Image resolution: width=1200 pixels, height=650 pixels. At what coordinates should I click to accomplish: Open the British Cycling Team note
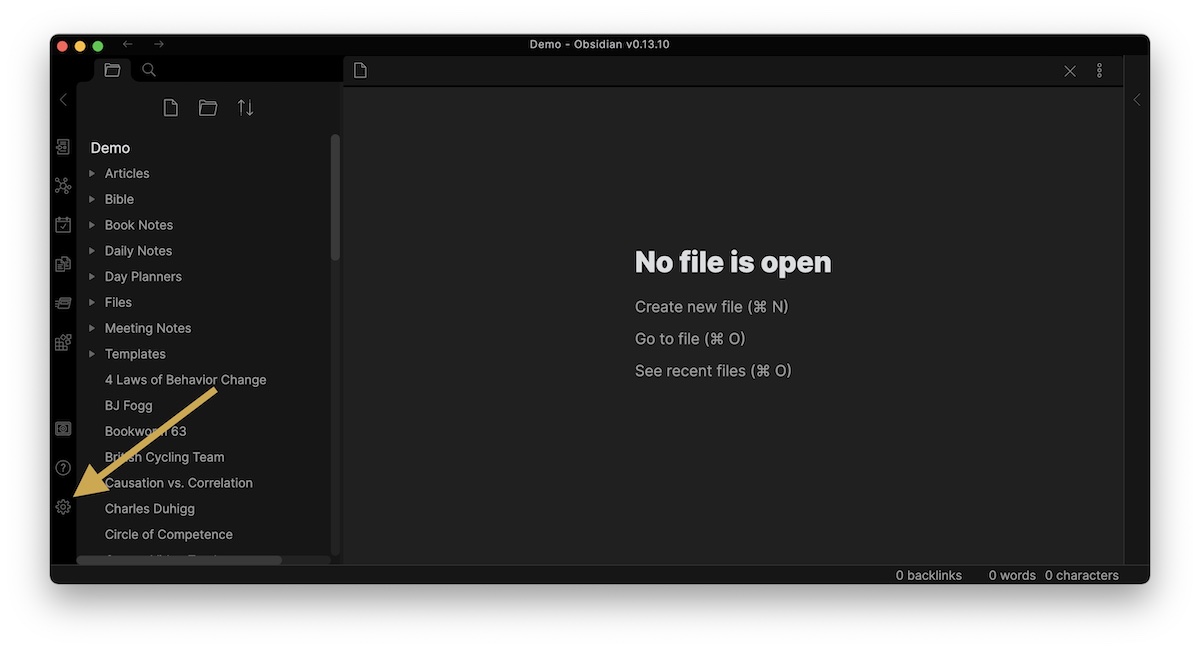click(x=165, y=457)
